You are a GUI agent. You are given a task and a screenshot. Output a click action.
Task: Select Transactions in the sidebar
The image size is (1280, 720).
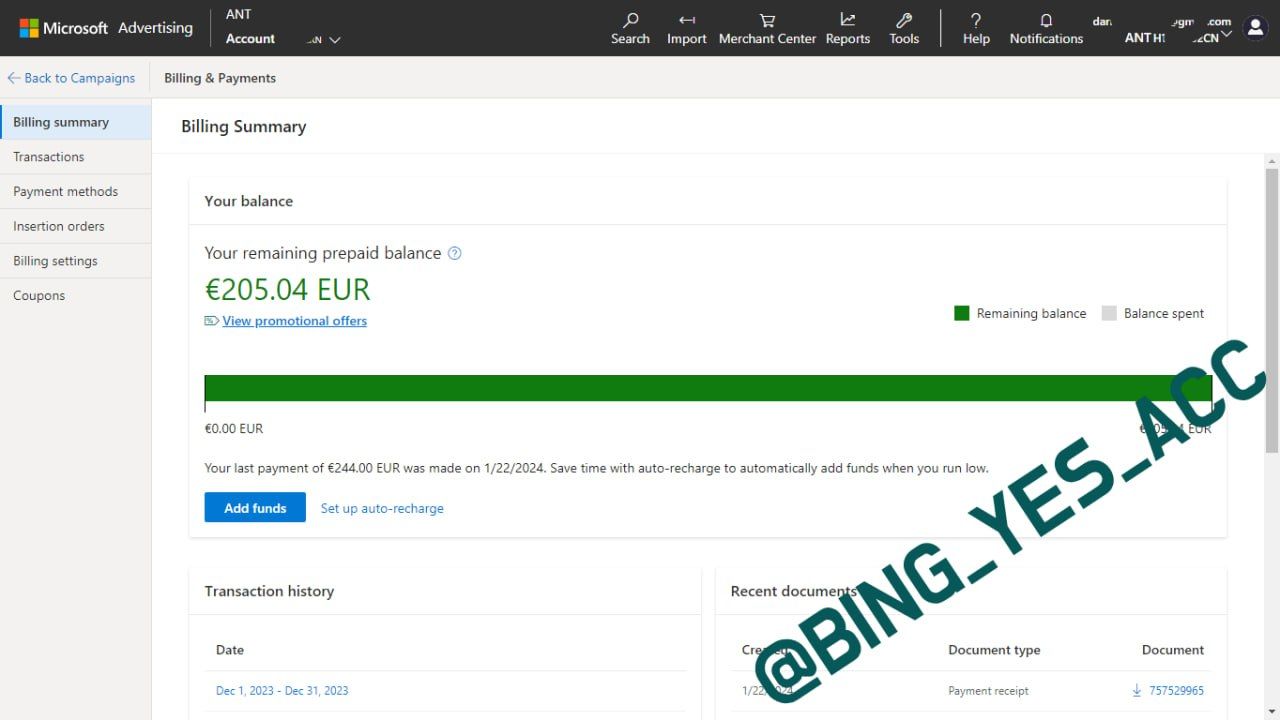pyautogui.click(x=49, y=157)
